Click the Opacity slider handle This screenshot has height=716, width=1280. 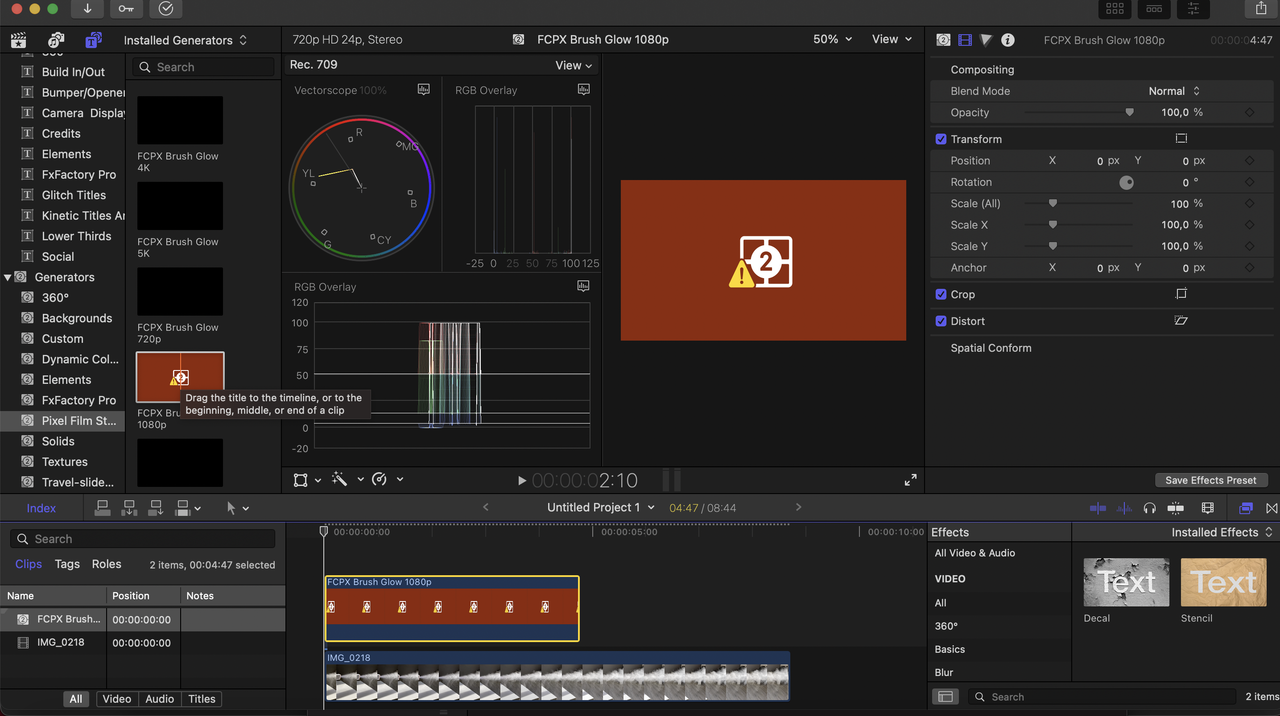click(x=1130, y=113)
